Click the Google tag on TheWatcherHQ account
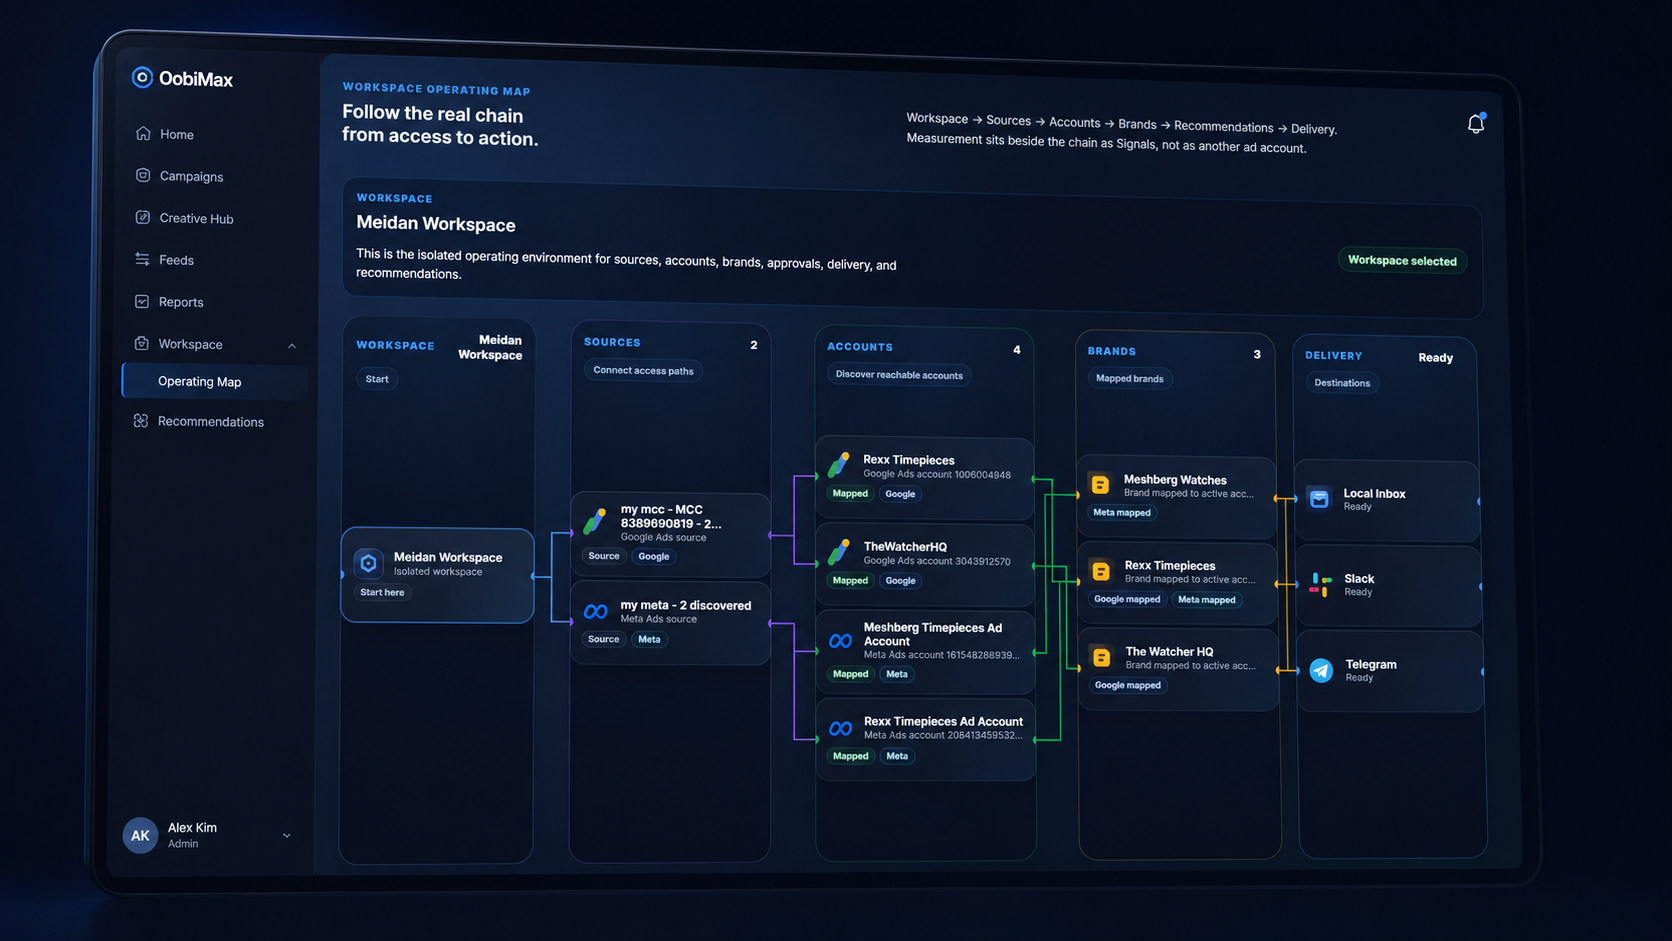 [900, 580]
